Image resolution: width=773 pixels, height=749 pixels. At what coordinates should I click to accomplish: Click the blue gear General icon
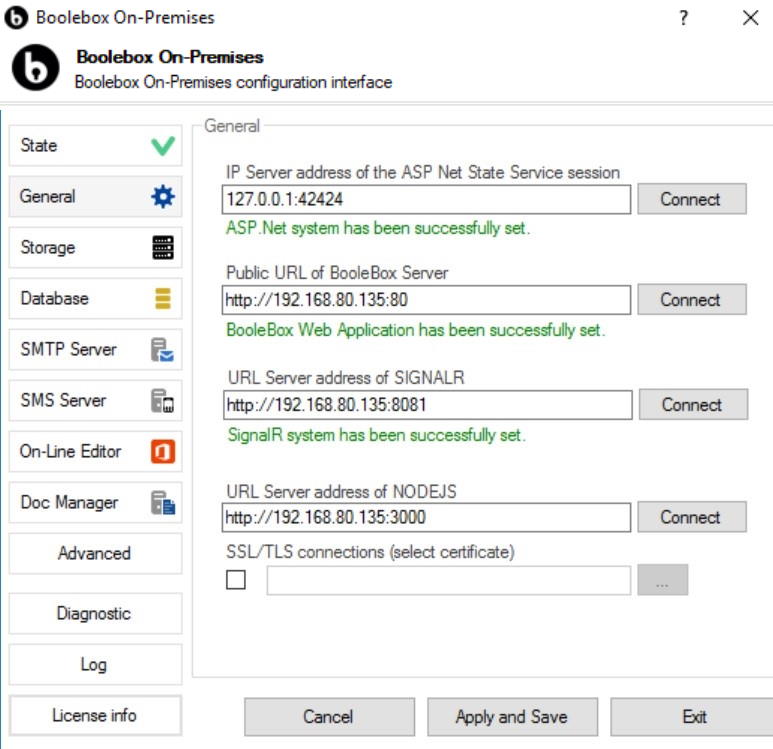[163, 196]
